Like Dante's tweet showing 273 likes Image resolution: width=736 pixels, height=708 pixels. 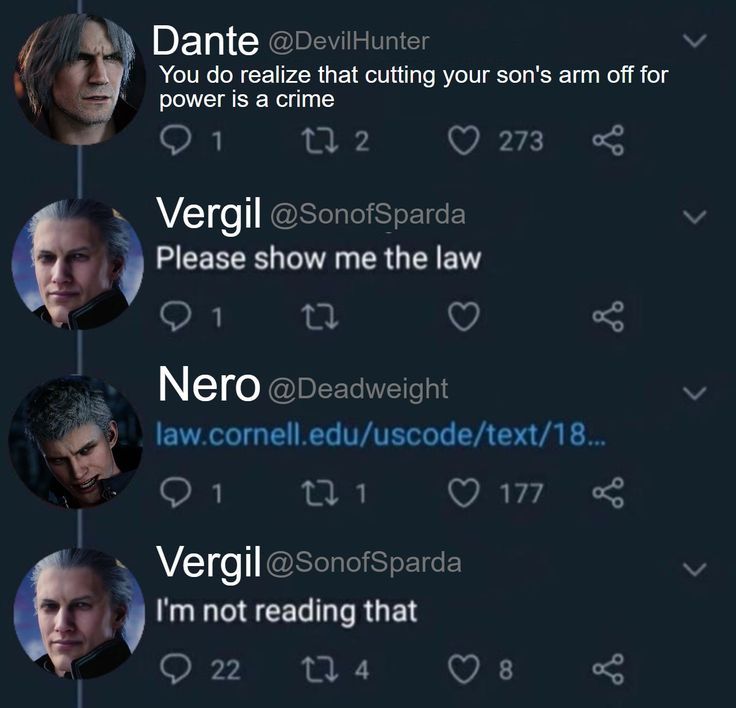point(464,140)
